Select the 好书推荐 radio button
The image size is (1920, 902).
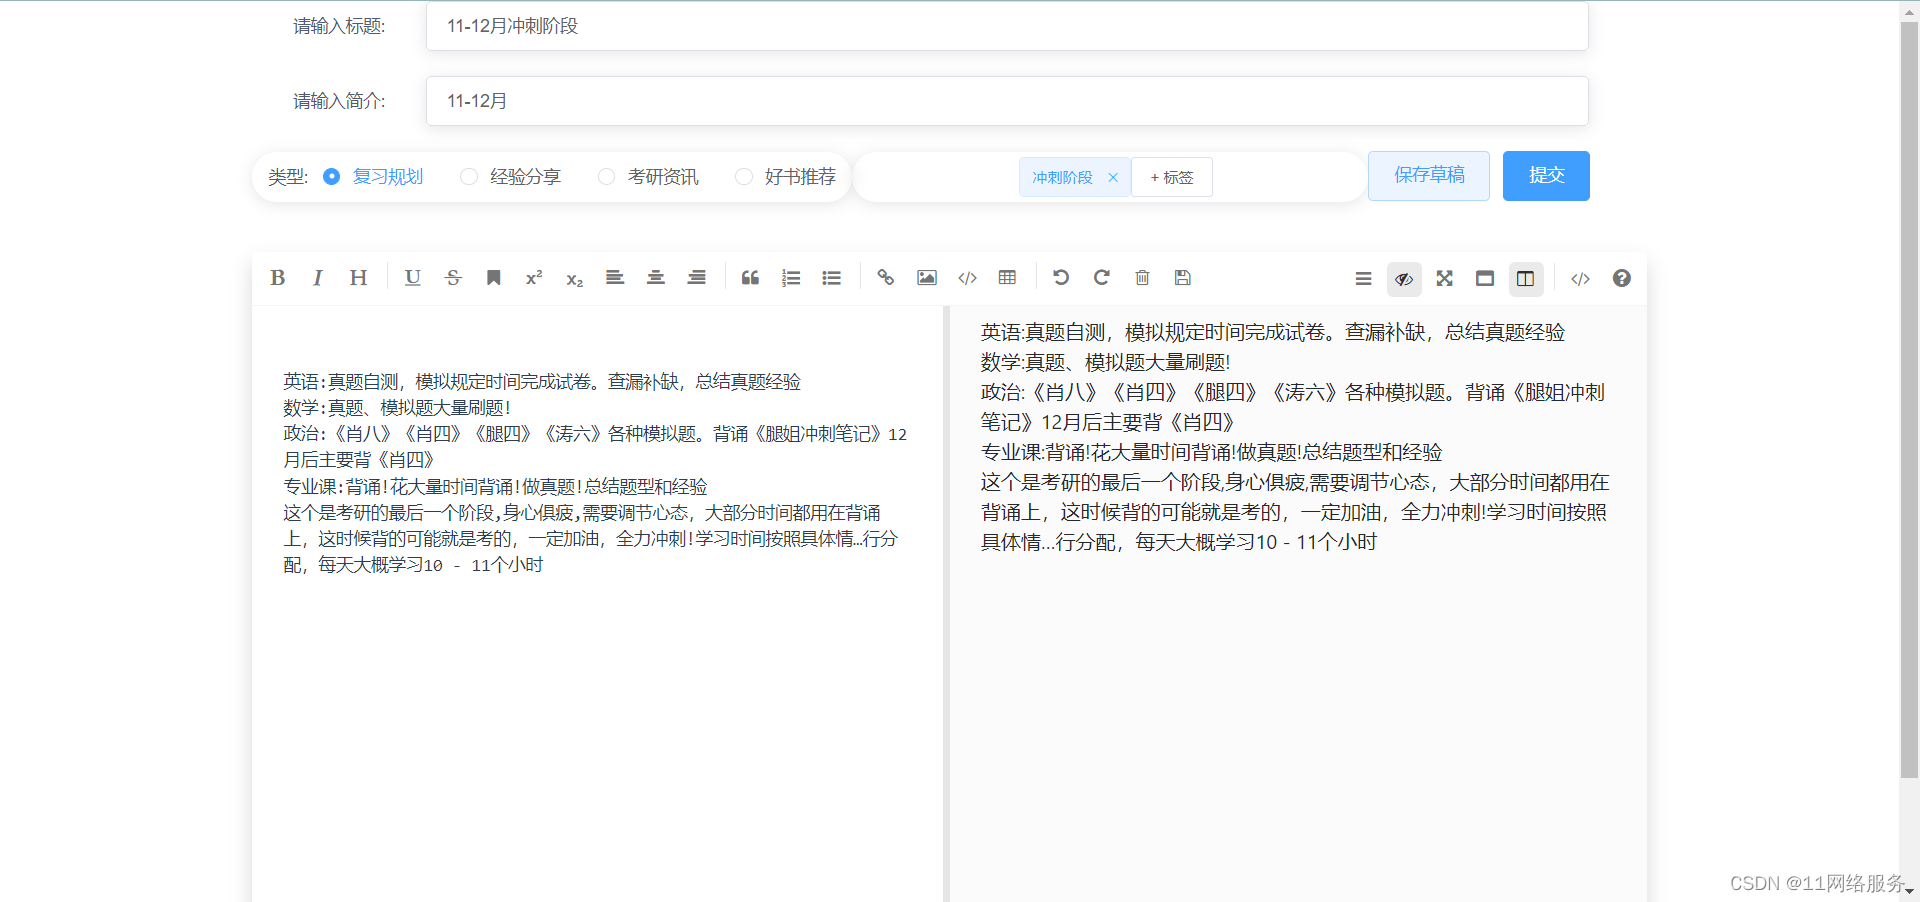coord(743,177)
